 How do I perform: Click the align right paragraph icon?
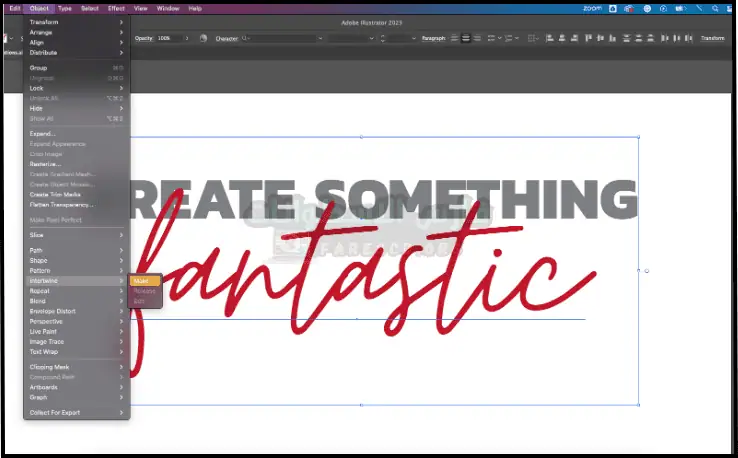(478, 38)
